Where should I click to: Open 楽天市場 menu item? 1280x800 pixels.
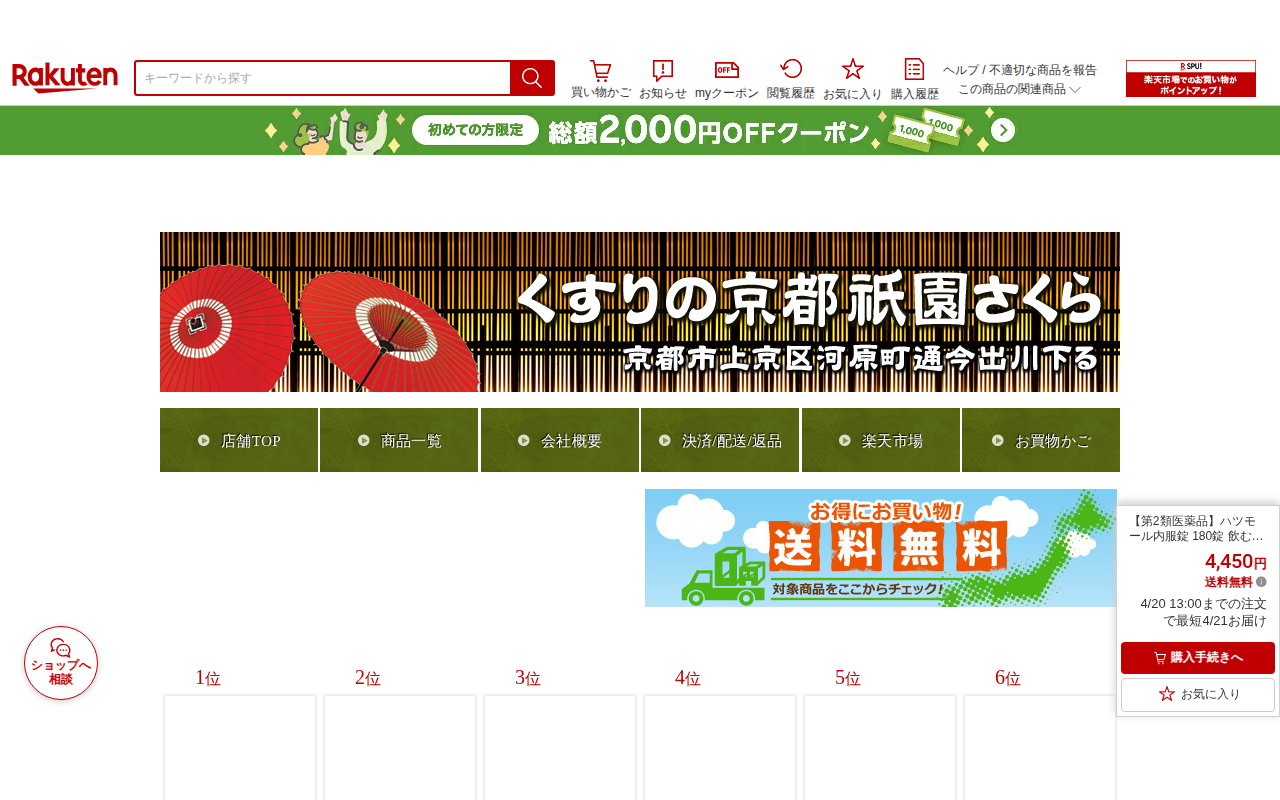tap(881, 440)
